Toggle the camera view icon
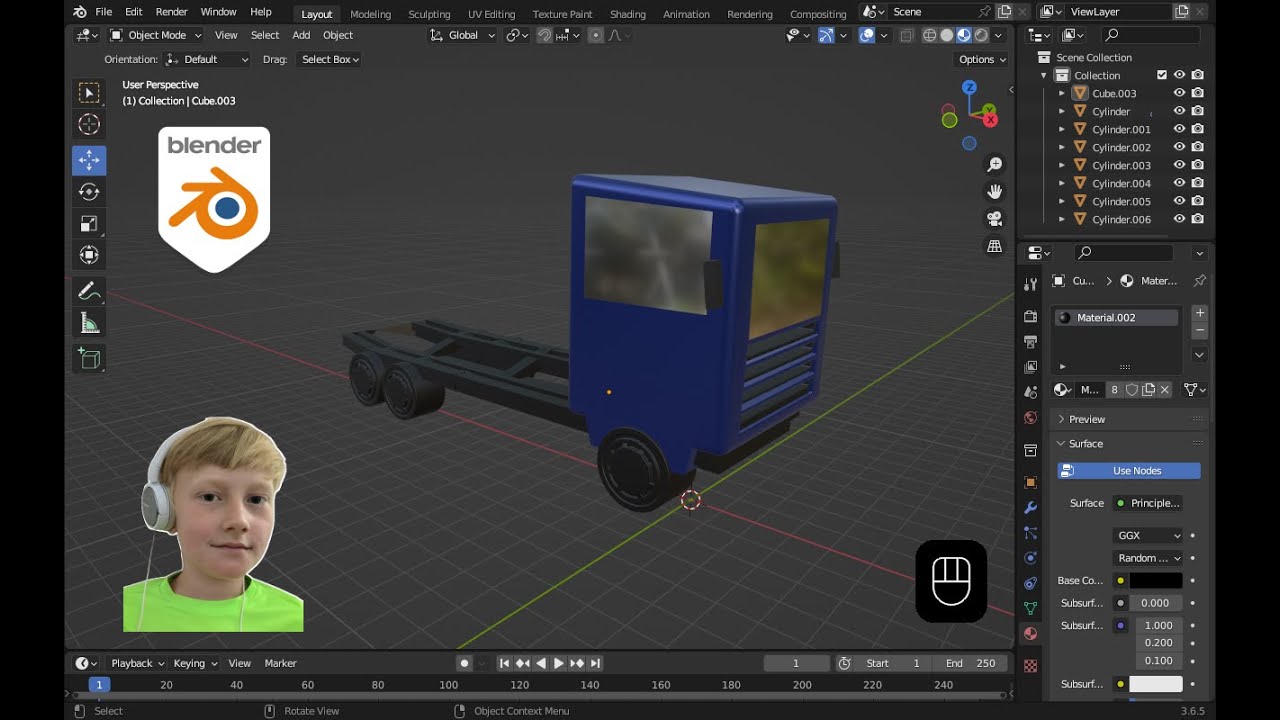1280x720 pixels. coord(994,218)
